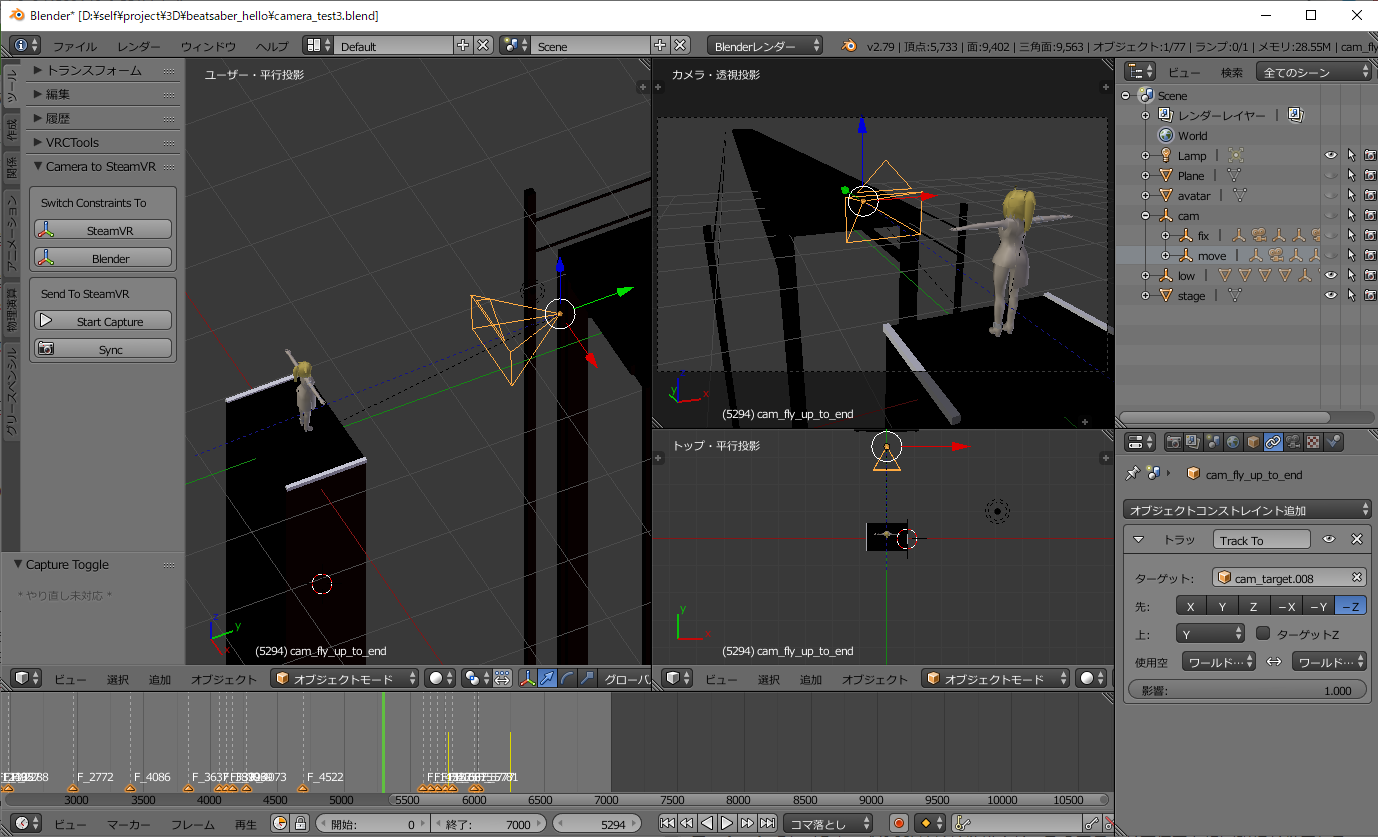Toggle visibility eye of the Lamp object
This screenshot has height=837, width=1378.
click(x=1331, y=155)
